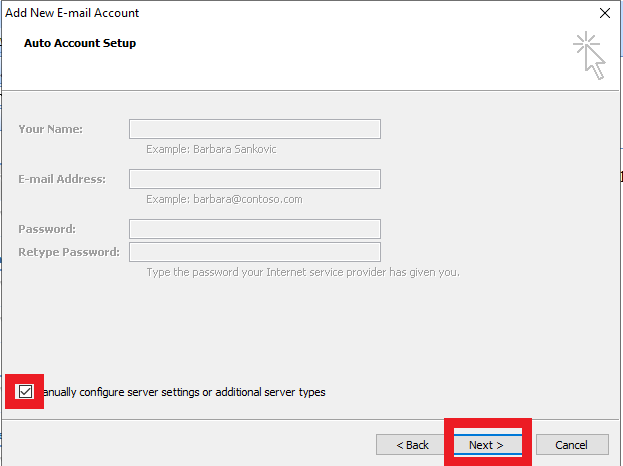Click the Internet service provider password hint
Image resolution: width=623 pixels, height=466 pixels.
tap(302, 272)
